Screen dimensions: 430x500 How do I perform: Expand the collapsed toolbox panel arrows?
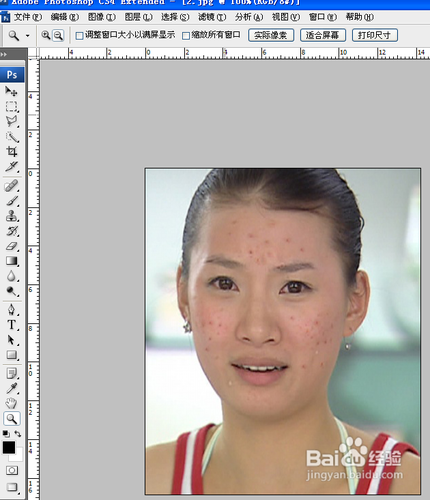pyautogui.click(x=4, y=54)
